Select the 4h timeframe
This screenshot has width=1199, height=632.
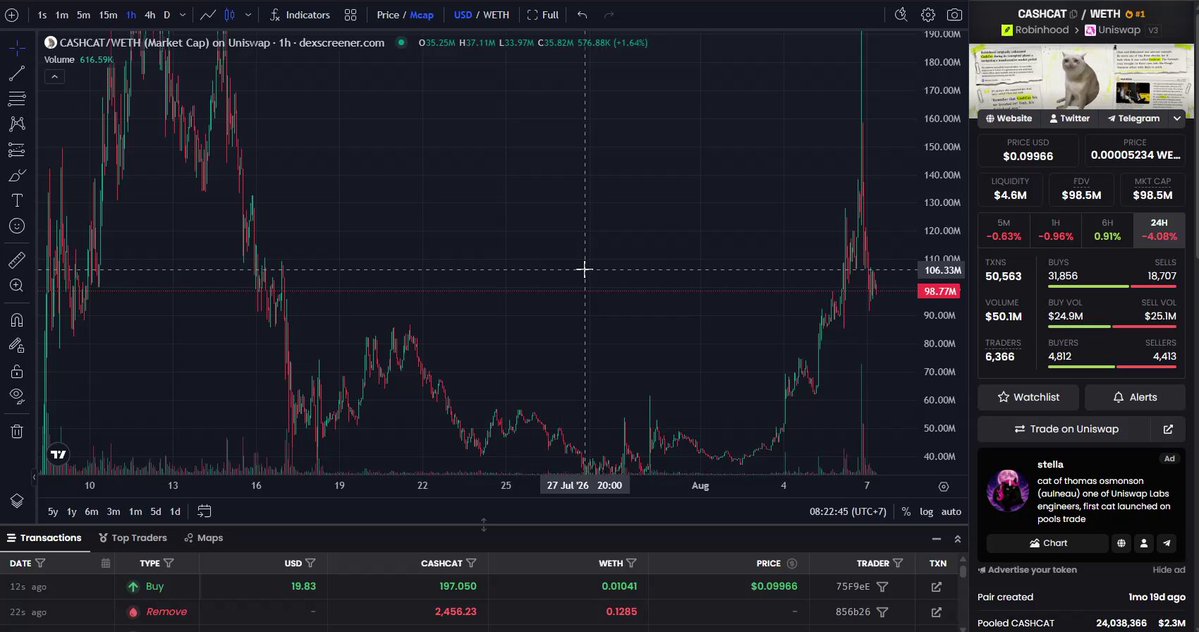[150, 15]
